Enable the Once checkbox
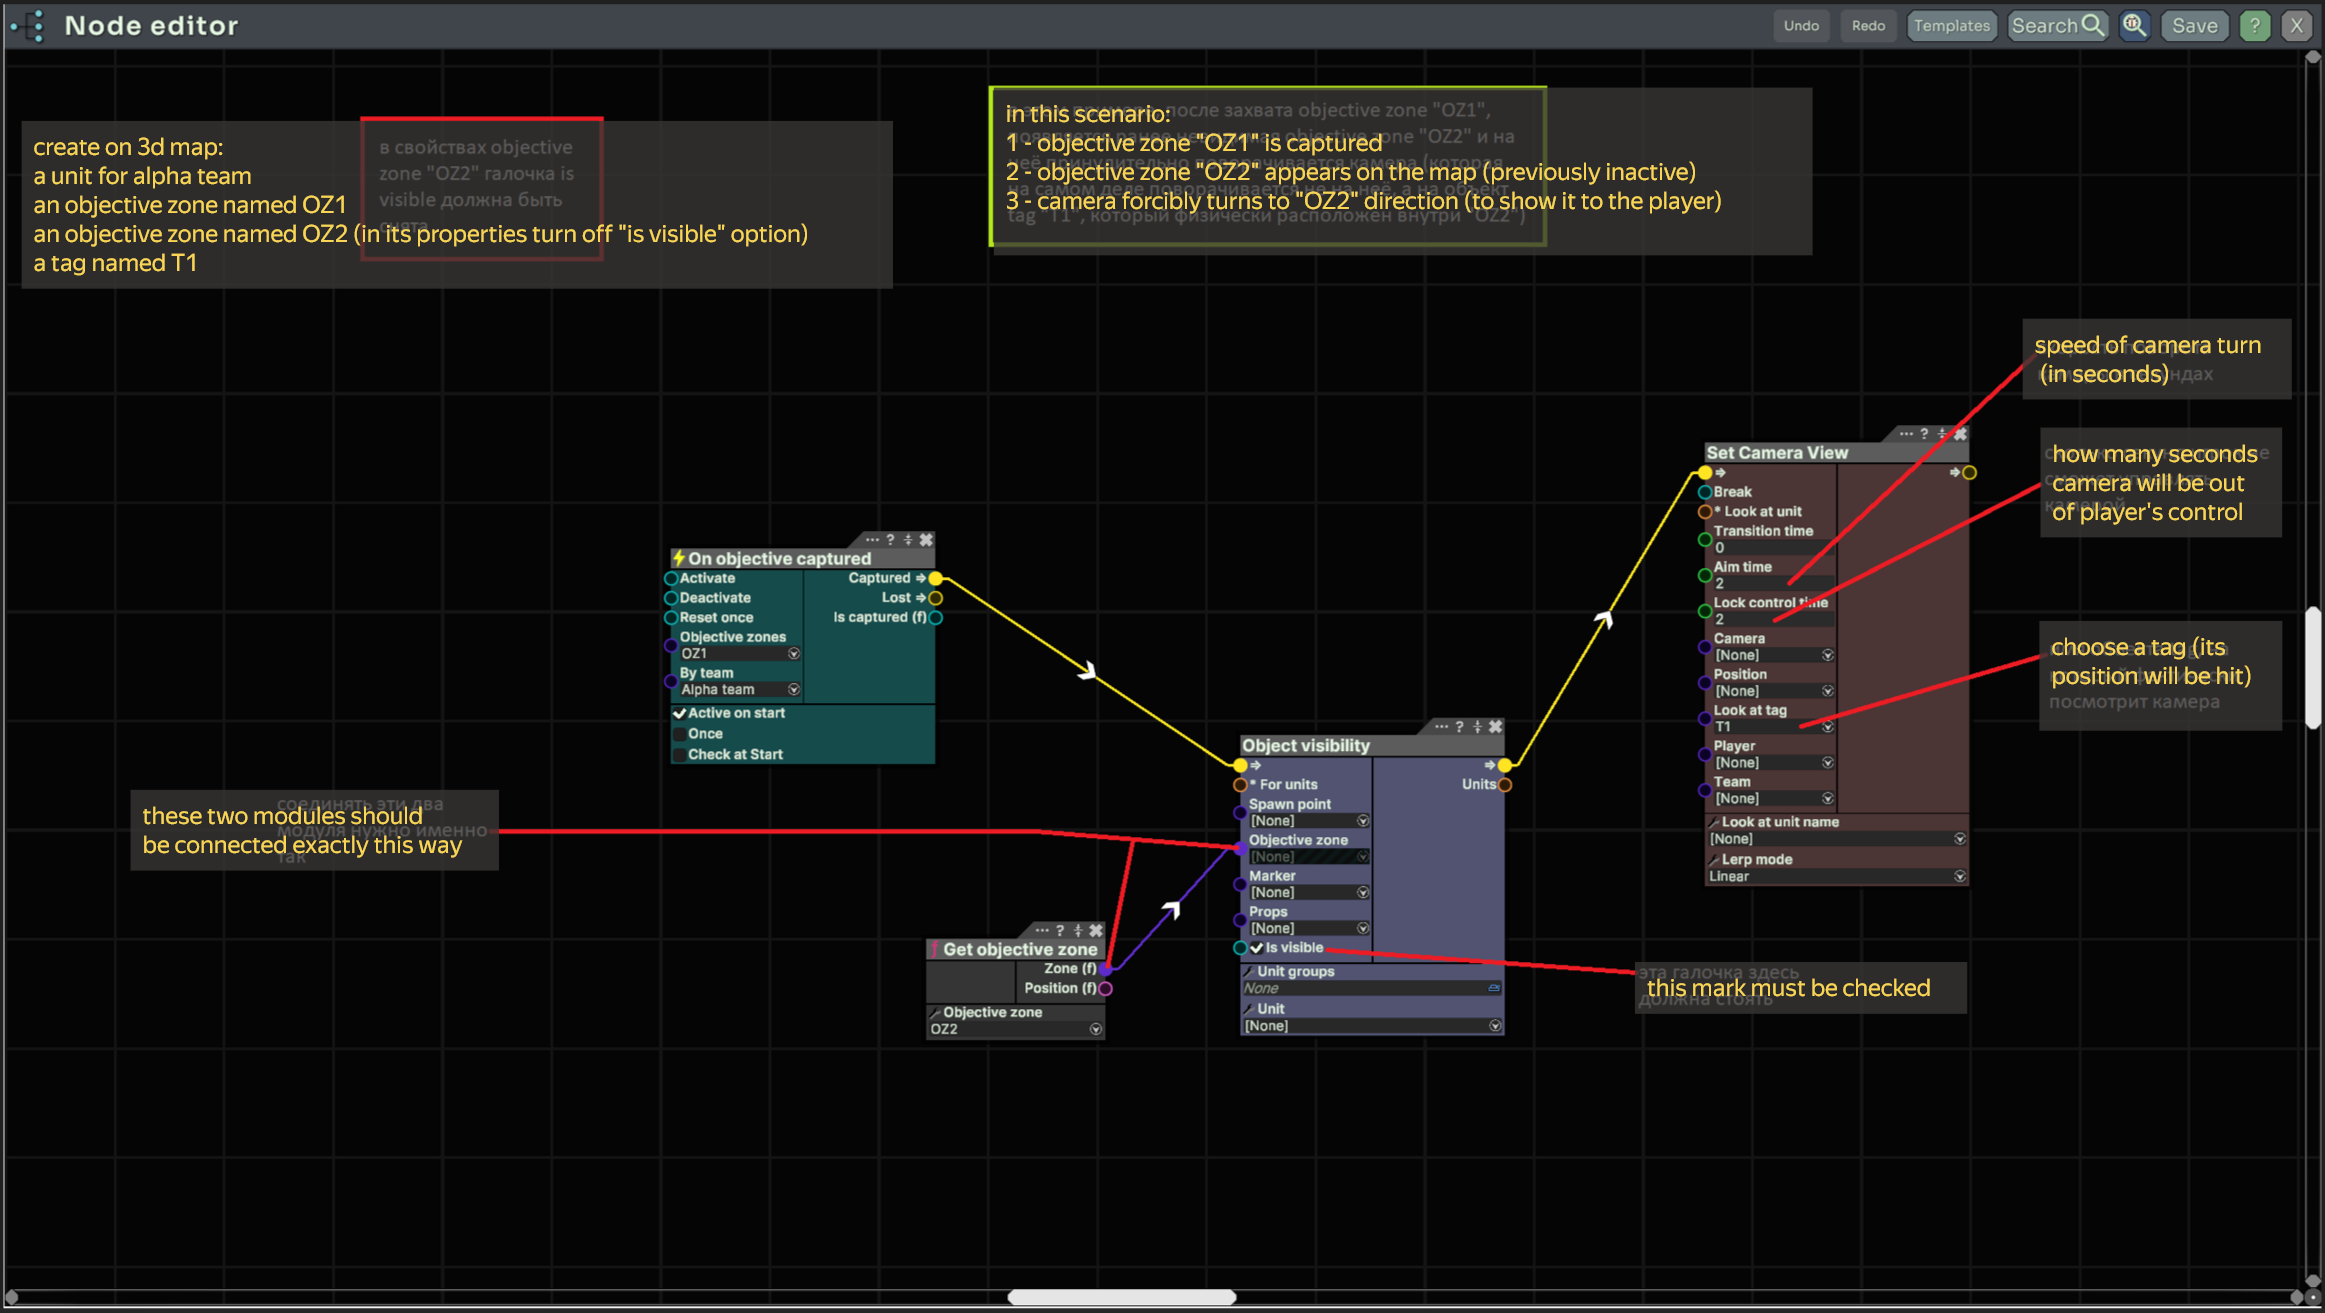Screen dimensions: 2325x1313 [679, 734]
